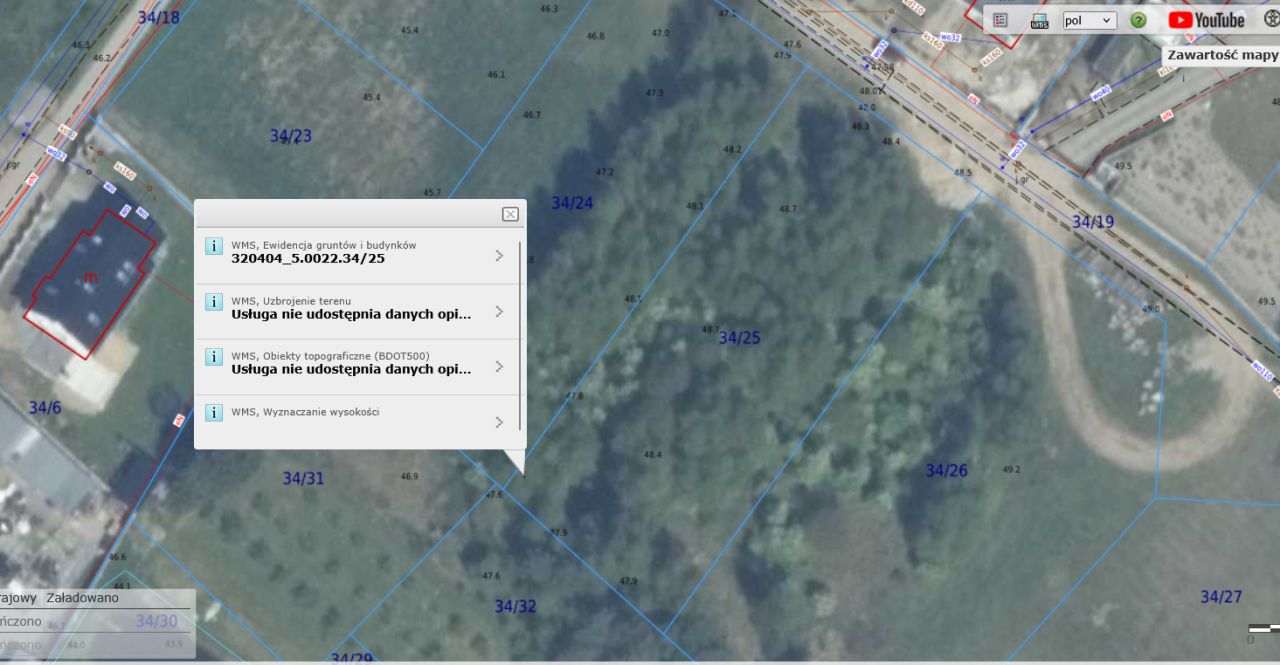Click parcel label 34/18 on map
This screenshot has height=665, width=1280.
coord(159,17)
